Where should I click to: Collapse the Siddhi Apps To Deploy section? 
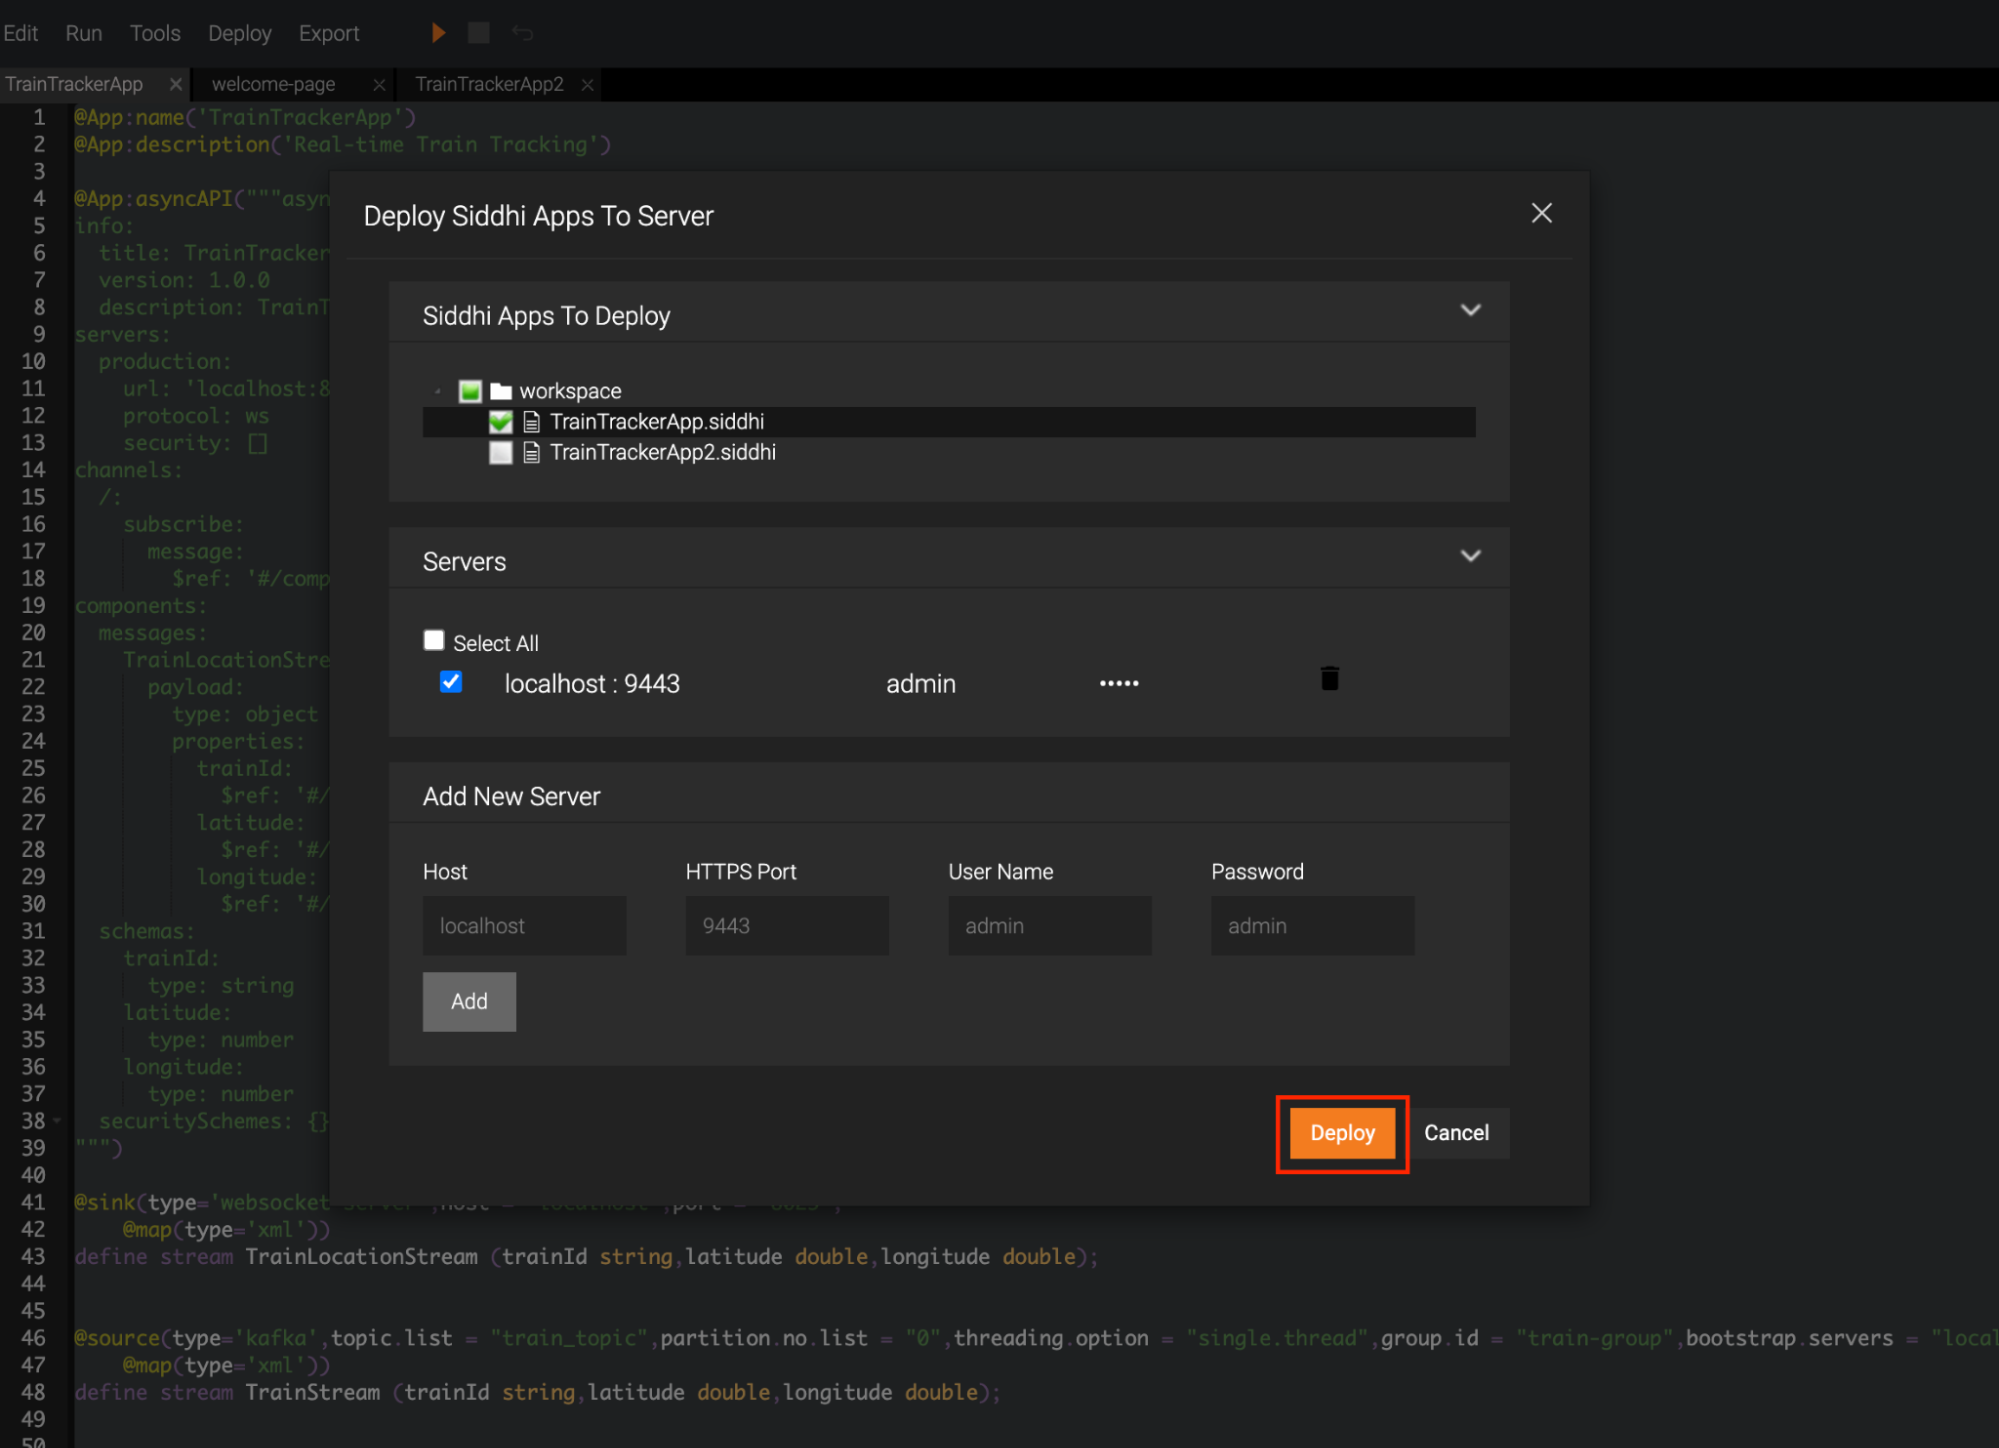click(x=1470, y=311)
